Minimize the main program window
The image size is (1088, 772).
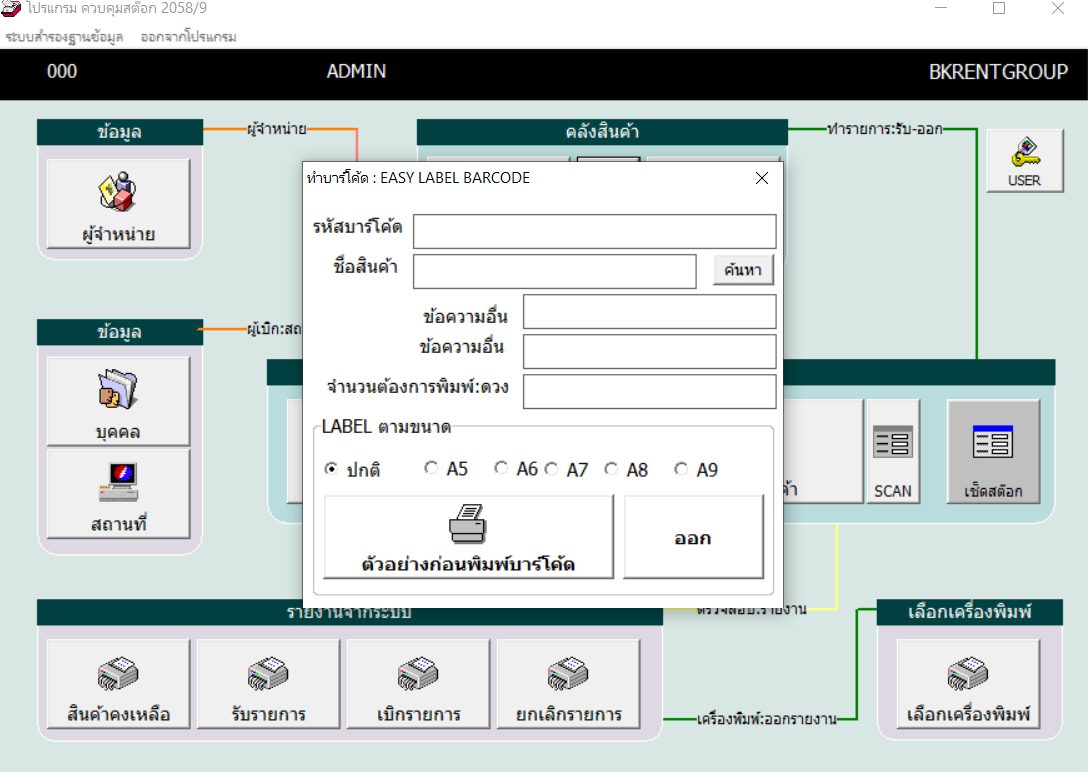(941, 8)
